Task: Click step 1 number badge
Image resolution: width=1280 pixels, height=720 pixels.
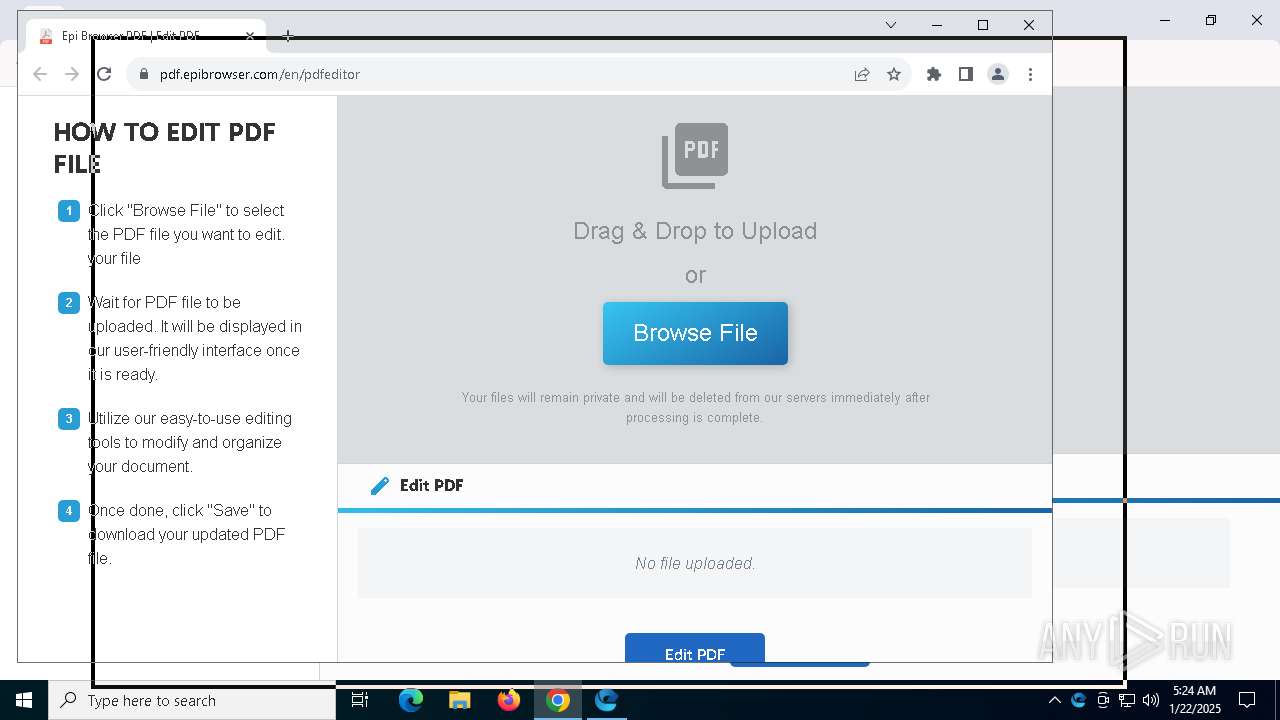Action: click(x=69, y=211)
